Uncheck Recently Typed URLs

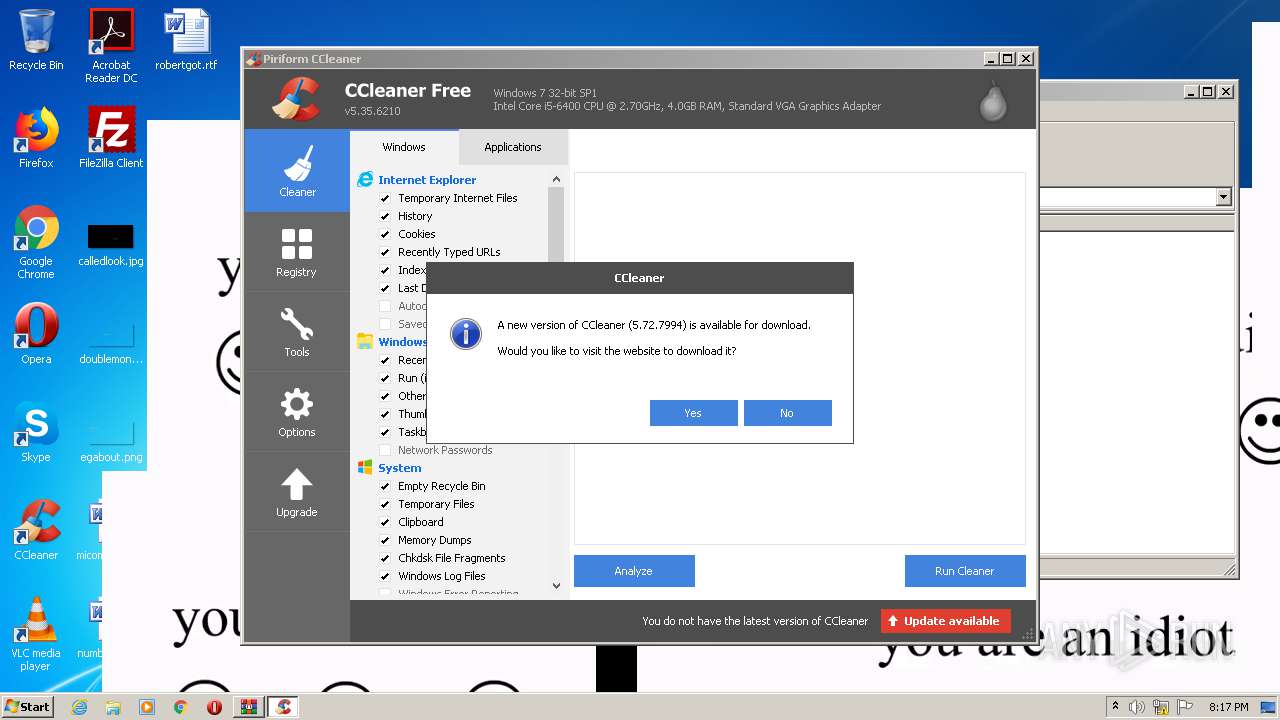pos(385,252)
